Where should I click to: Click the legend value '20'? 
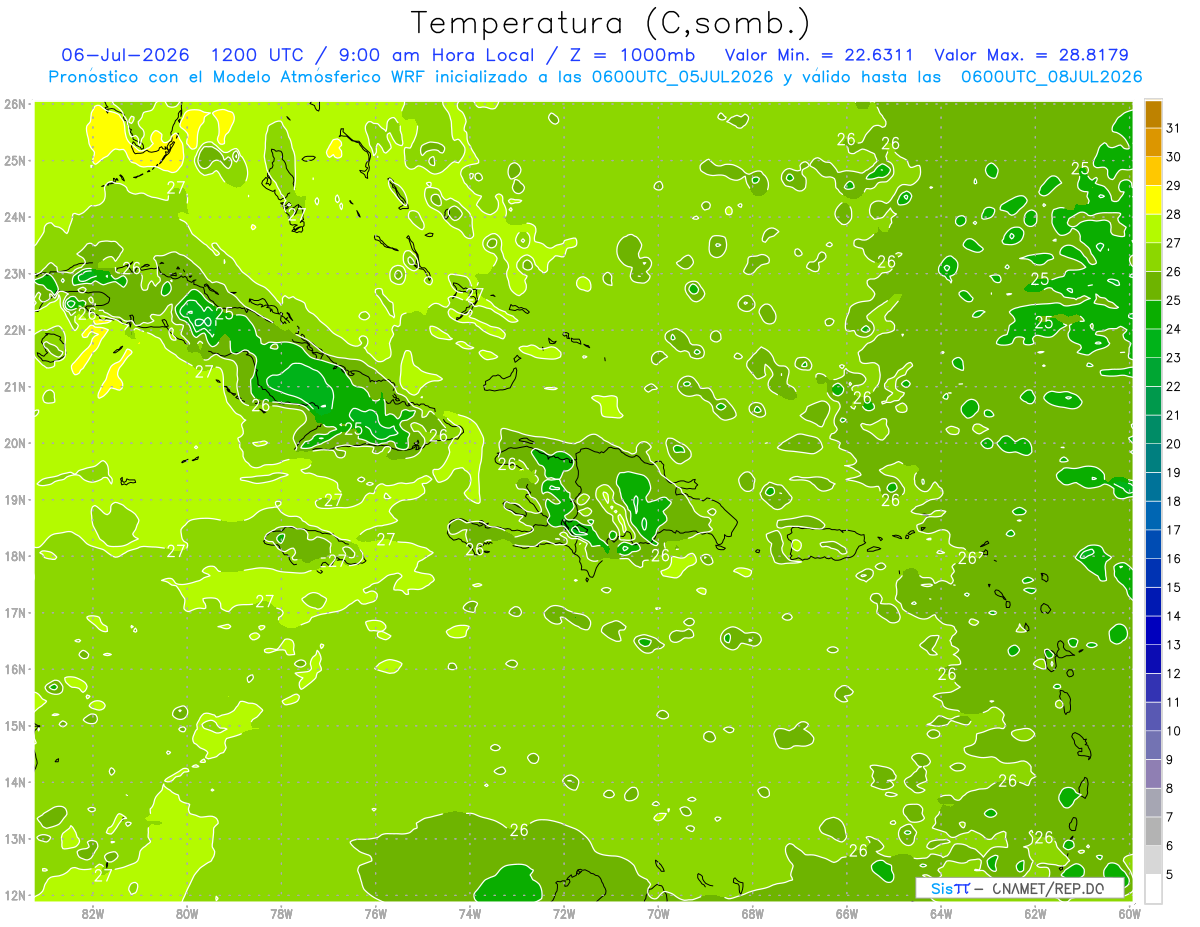tap(1174, 444)
